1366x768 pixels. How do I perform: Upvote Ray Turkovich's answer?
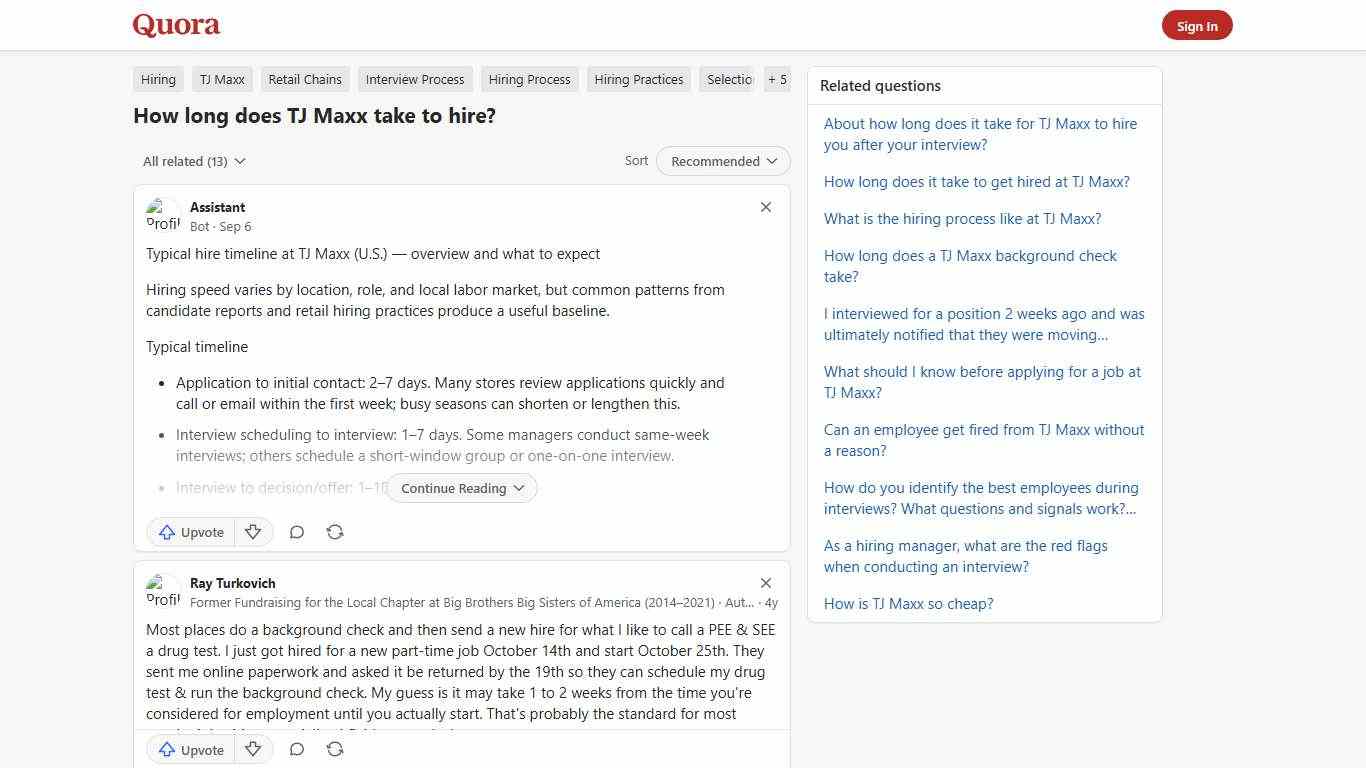(190, 749)
